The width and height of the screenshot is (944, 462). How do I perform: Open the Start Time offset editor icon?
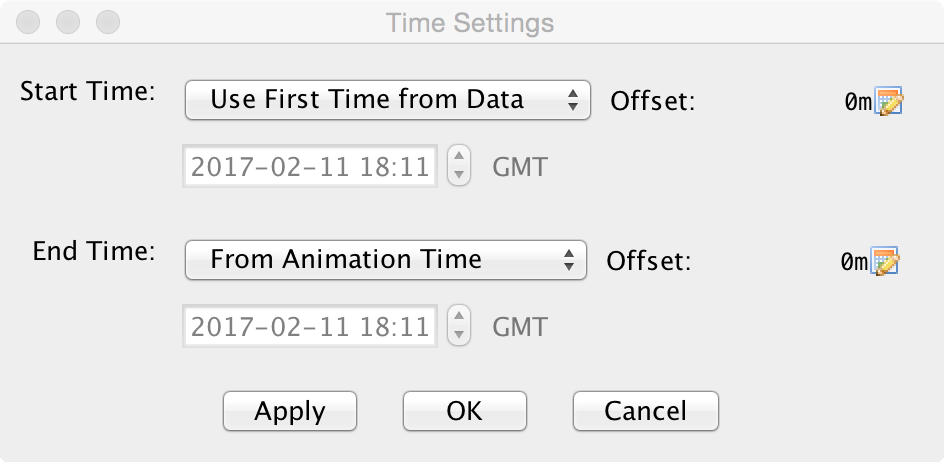click(x=889, y=101)
